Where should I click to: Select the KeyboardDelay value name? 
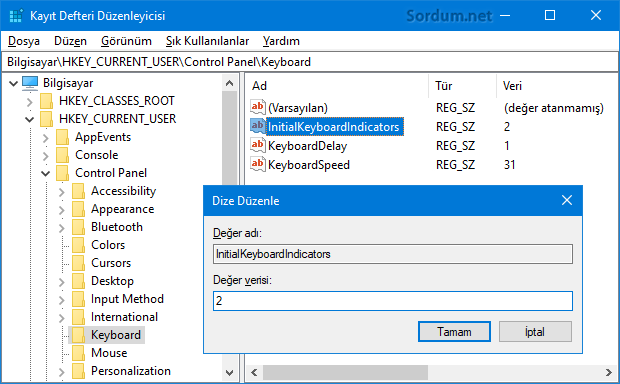pyautogui.click(x=308, y=146)
